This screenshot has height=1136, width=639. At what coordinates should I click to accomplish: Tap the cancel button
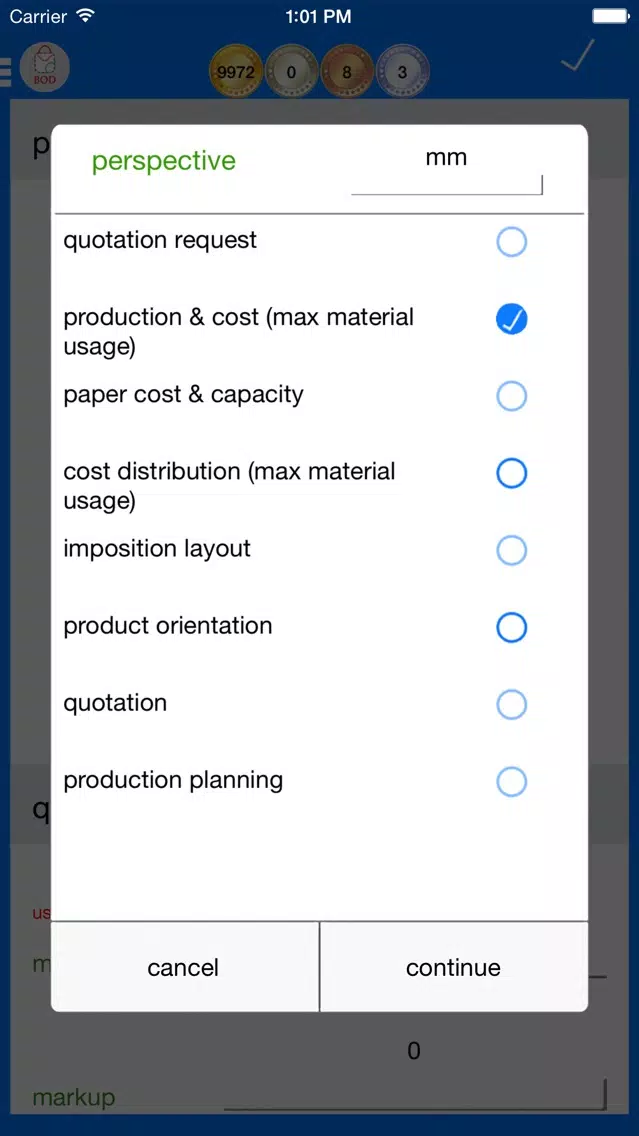pyautogui.click(x=184, y=967)
